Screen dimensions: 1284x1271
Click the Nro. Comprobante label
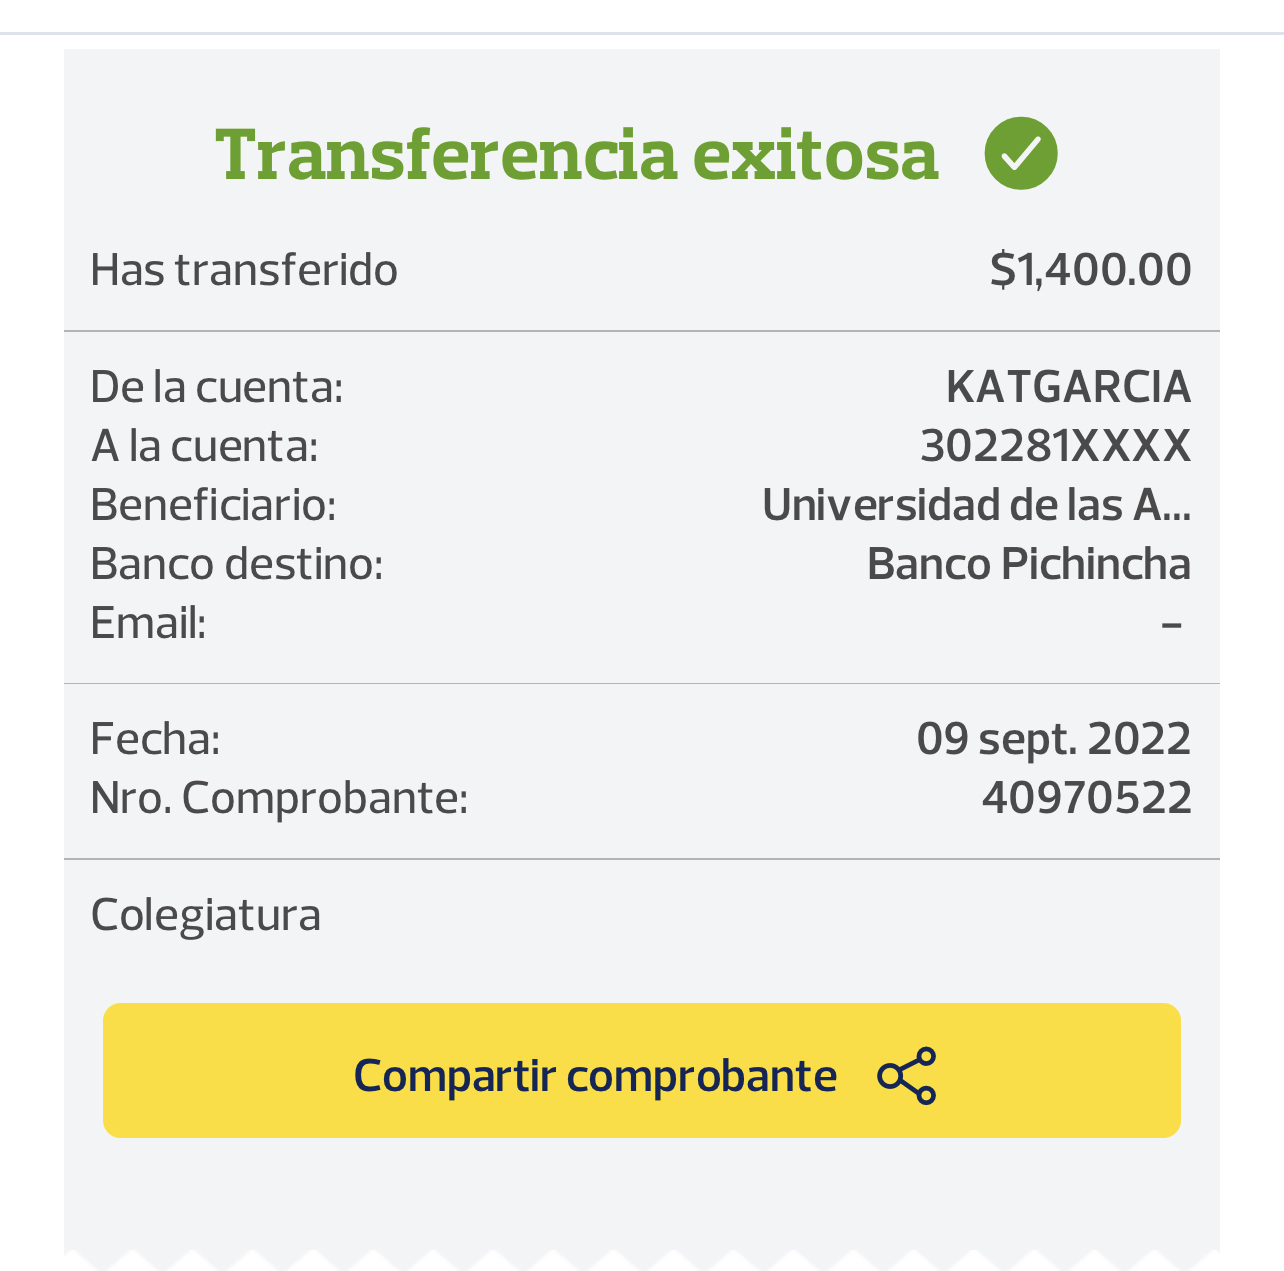(280, 798)
